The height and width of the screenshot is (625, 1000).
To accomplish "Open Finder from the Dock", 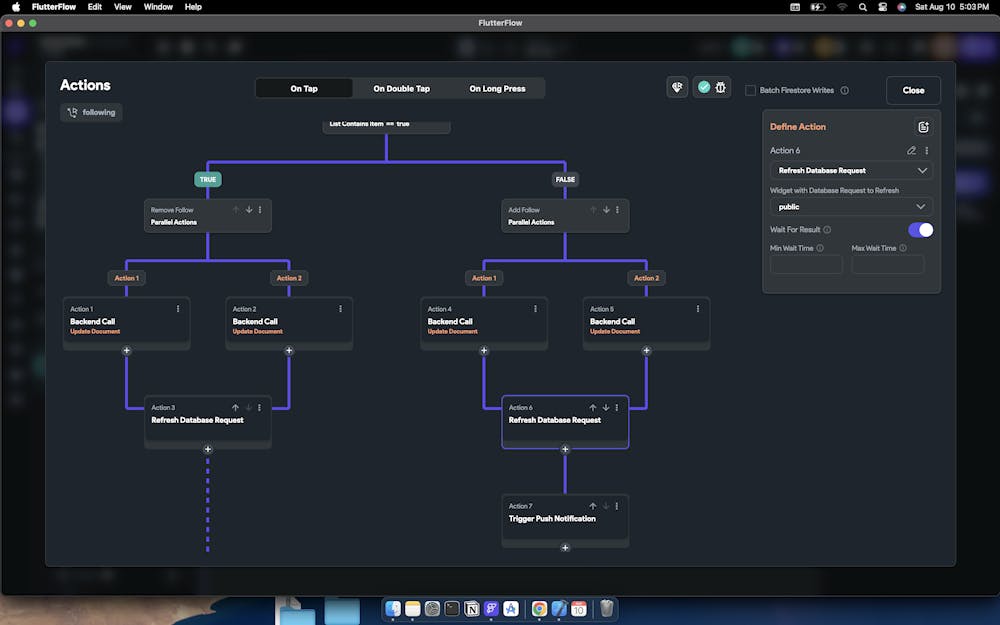I will 393,609.
